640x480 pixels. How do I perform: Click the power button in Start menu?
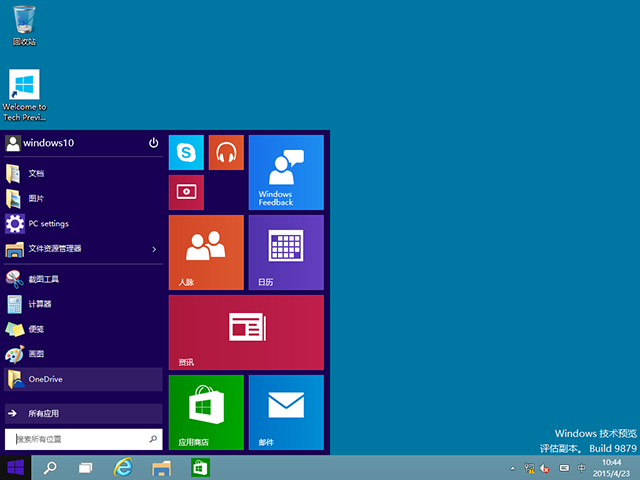pyautogui.click(x=154, y=143)
